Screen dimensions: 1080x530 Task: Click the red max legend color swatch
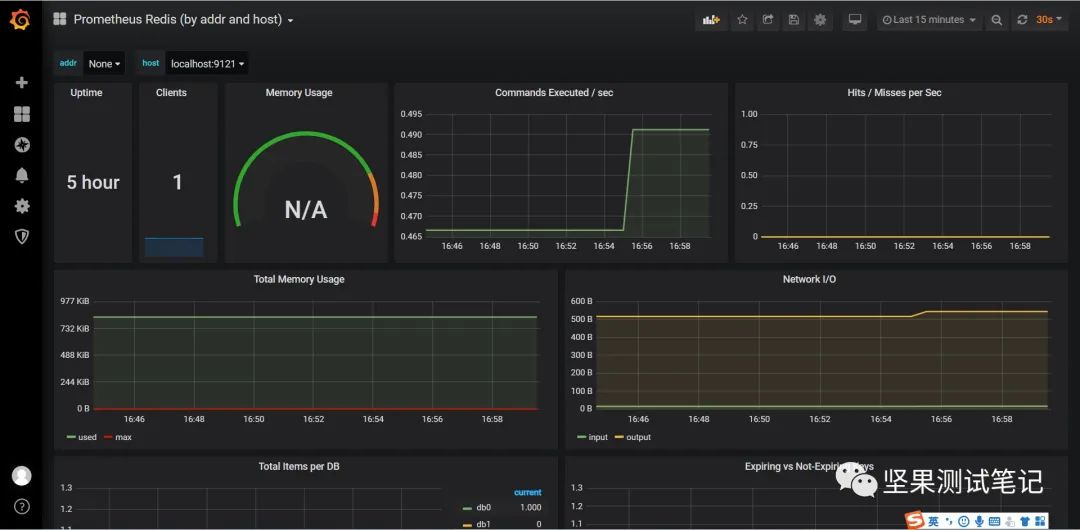pyautogui.click(x=107, y=438)
